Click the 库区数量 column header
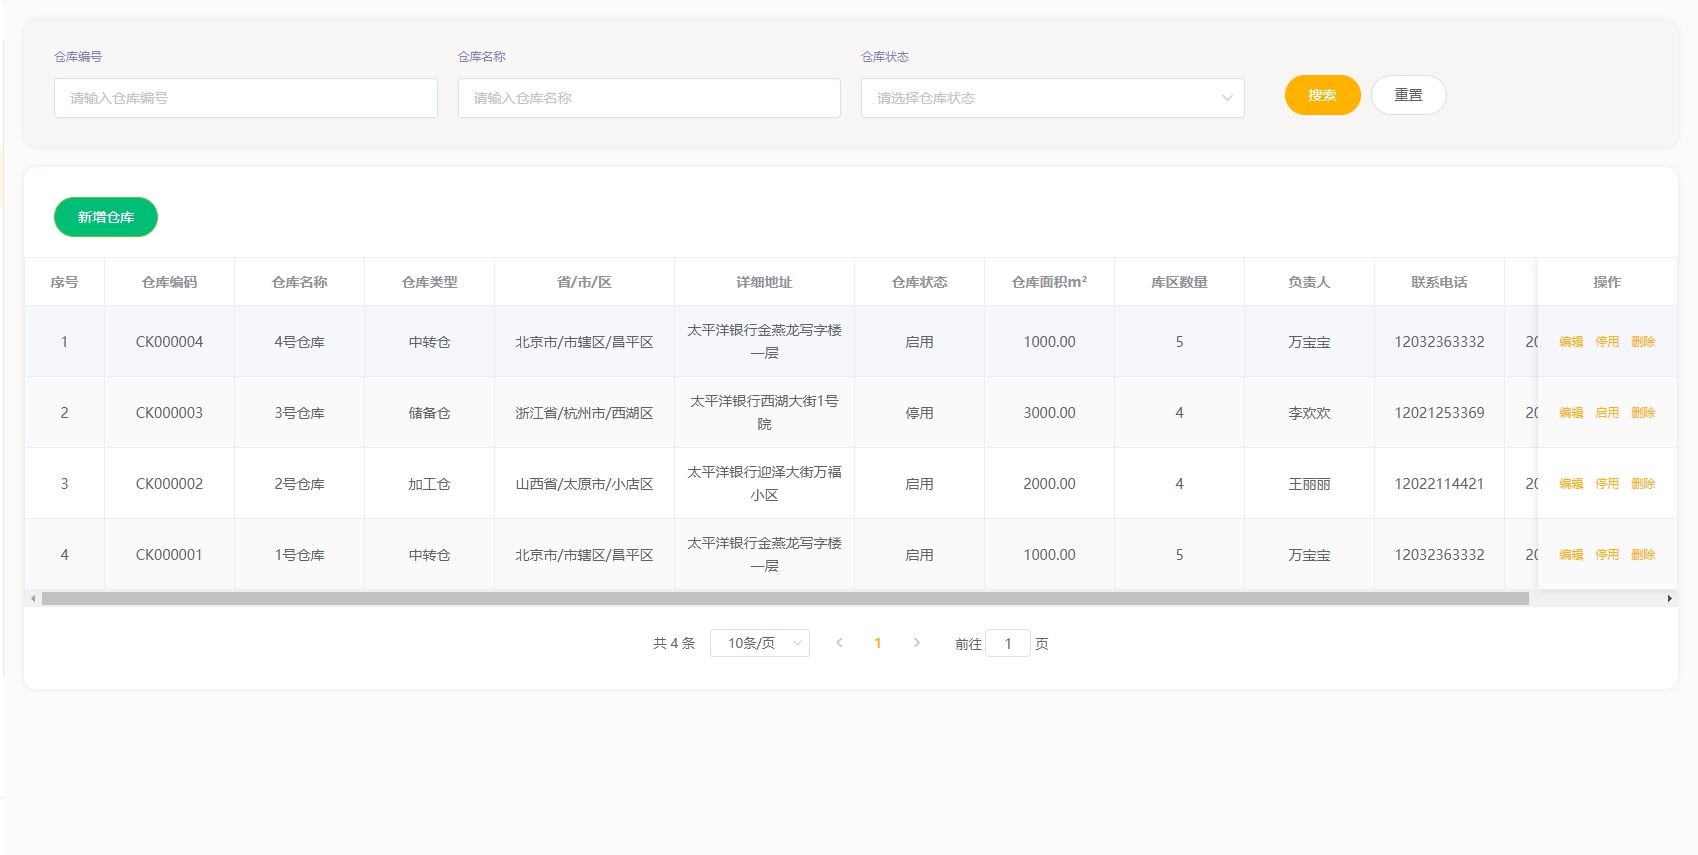1698x855 pixels. click(x=1179, y=282)
